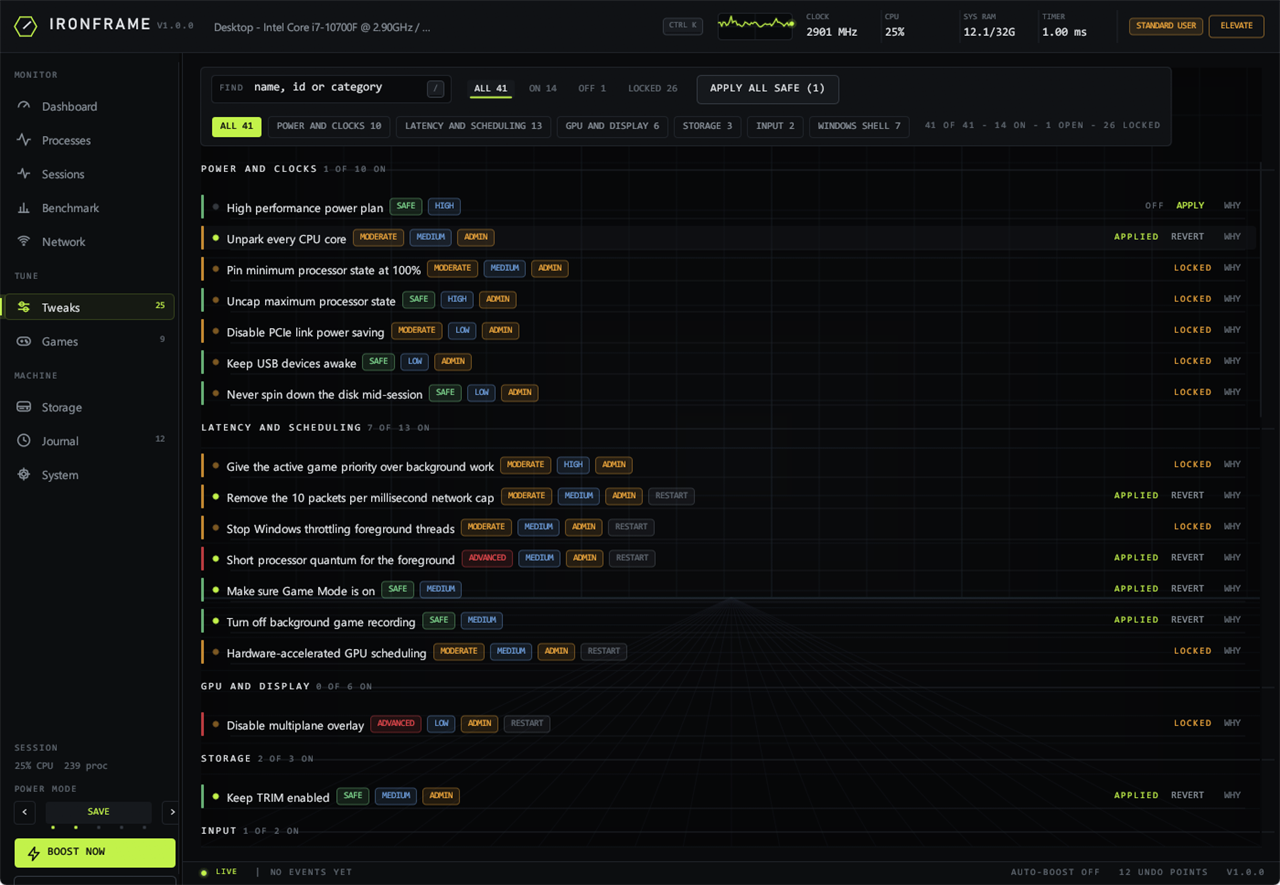Click the SAVE power mode label
The image size is (1280, 885).
[98, 812]
